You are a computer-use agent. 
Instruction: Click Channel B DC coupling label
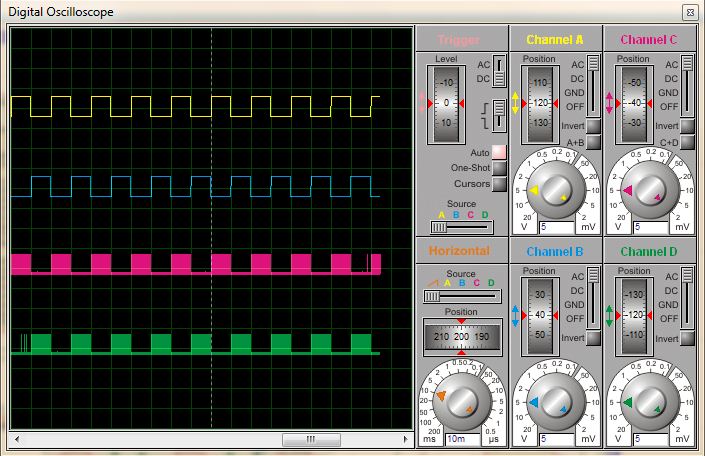577,291
